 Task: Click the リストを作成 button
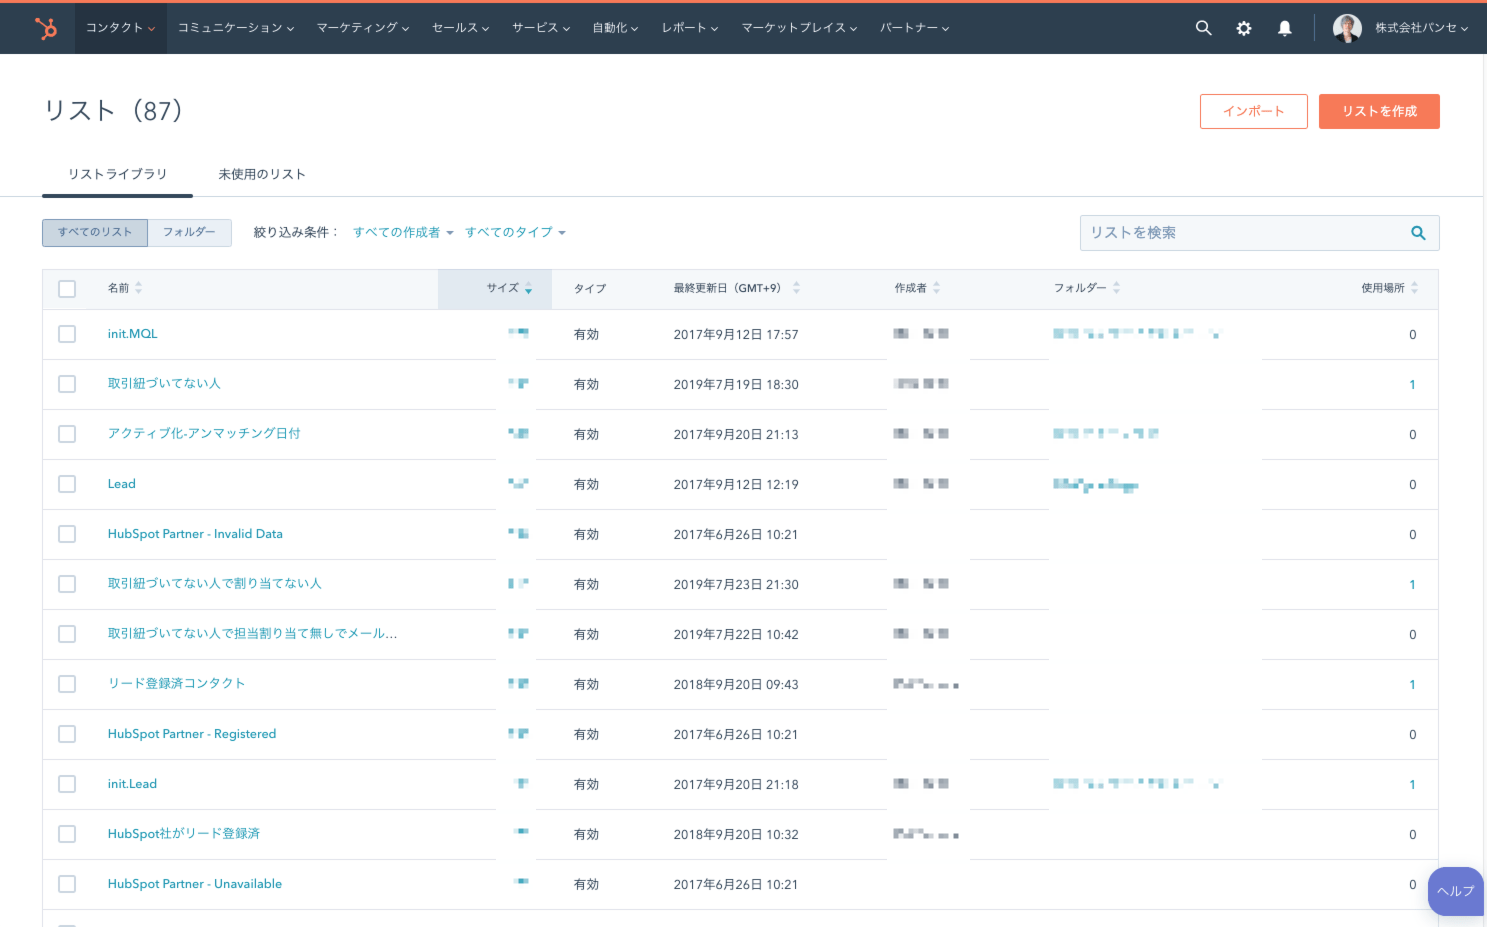click(x=1379, y=111)
